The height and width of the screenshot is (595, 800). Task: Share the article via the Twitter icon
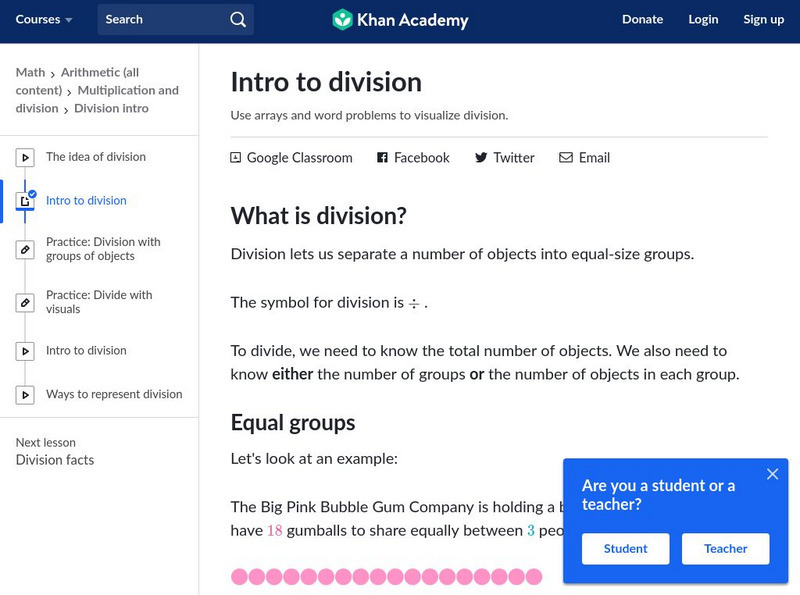tap(481, 157)
